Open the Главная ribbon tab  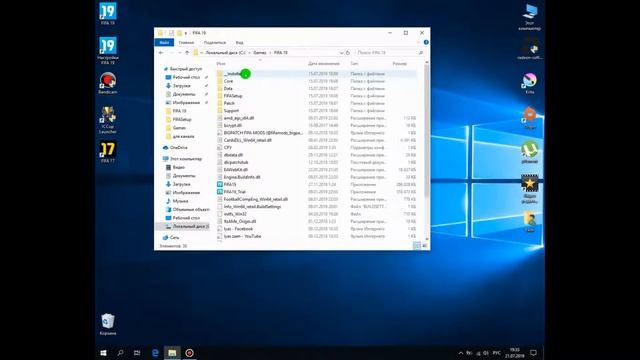(x=186, y=42)
